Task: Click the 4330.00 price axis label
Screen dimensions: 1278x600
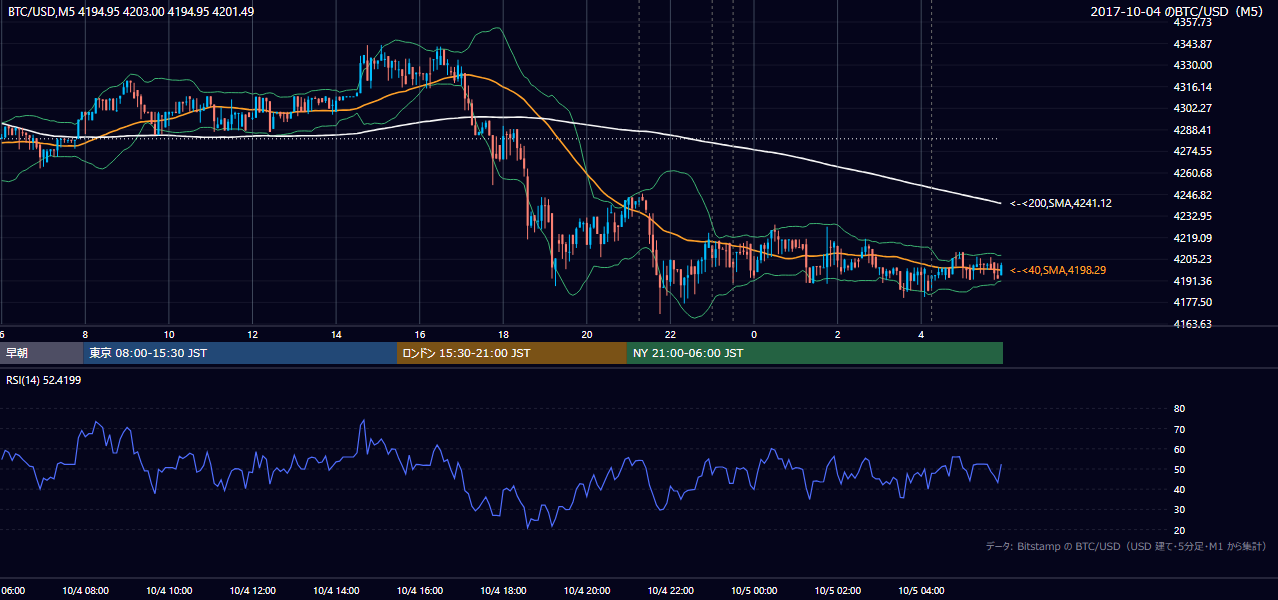Action: pyautogui.click(x=1193, y=65)
